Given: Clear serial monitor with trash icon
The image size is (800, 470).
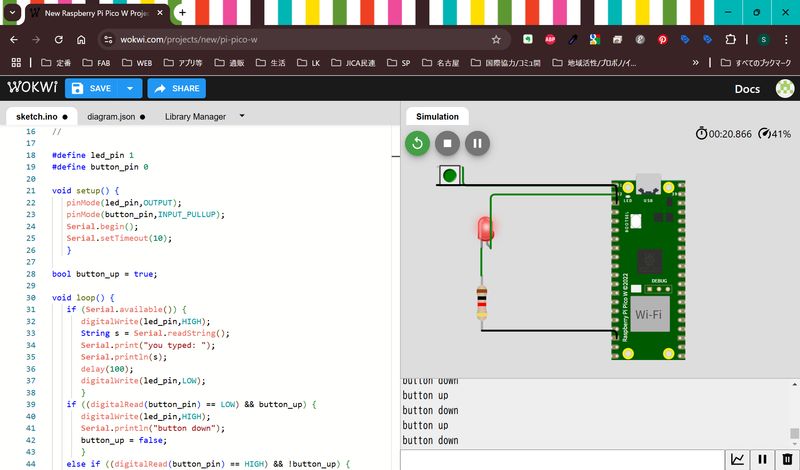Looking at the screenshot, I should tap(787, 459).
